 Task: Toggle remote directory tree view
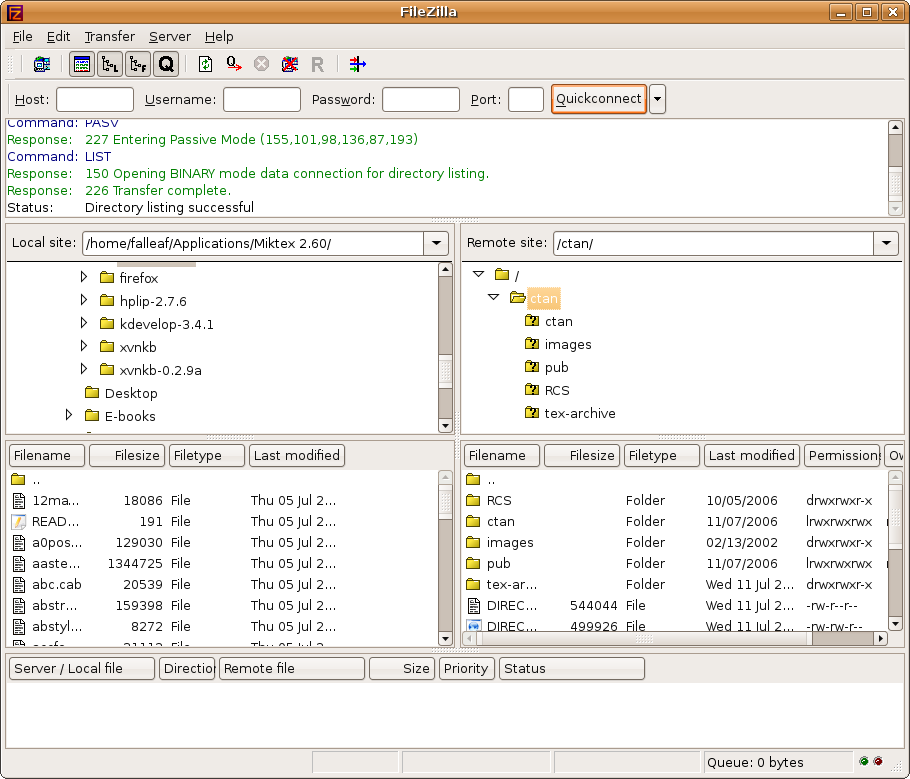pyautogui.click(x=138, y=64)
